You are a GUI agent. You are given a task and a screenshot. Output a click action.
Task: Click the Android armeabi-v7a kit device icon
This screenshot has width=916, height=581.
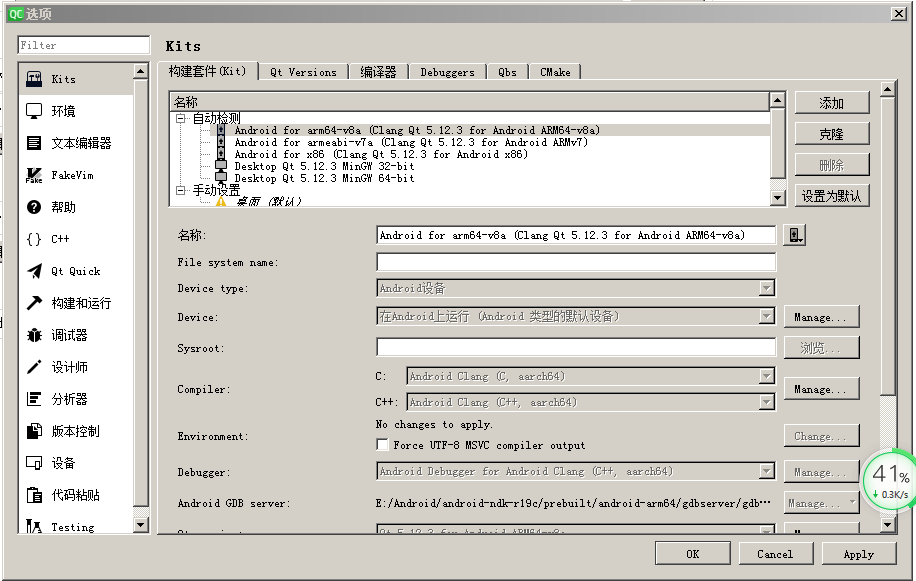tap(221, 142)
